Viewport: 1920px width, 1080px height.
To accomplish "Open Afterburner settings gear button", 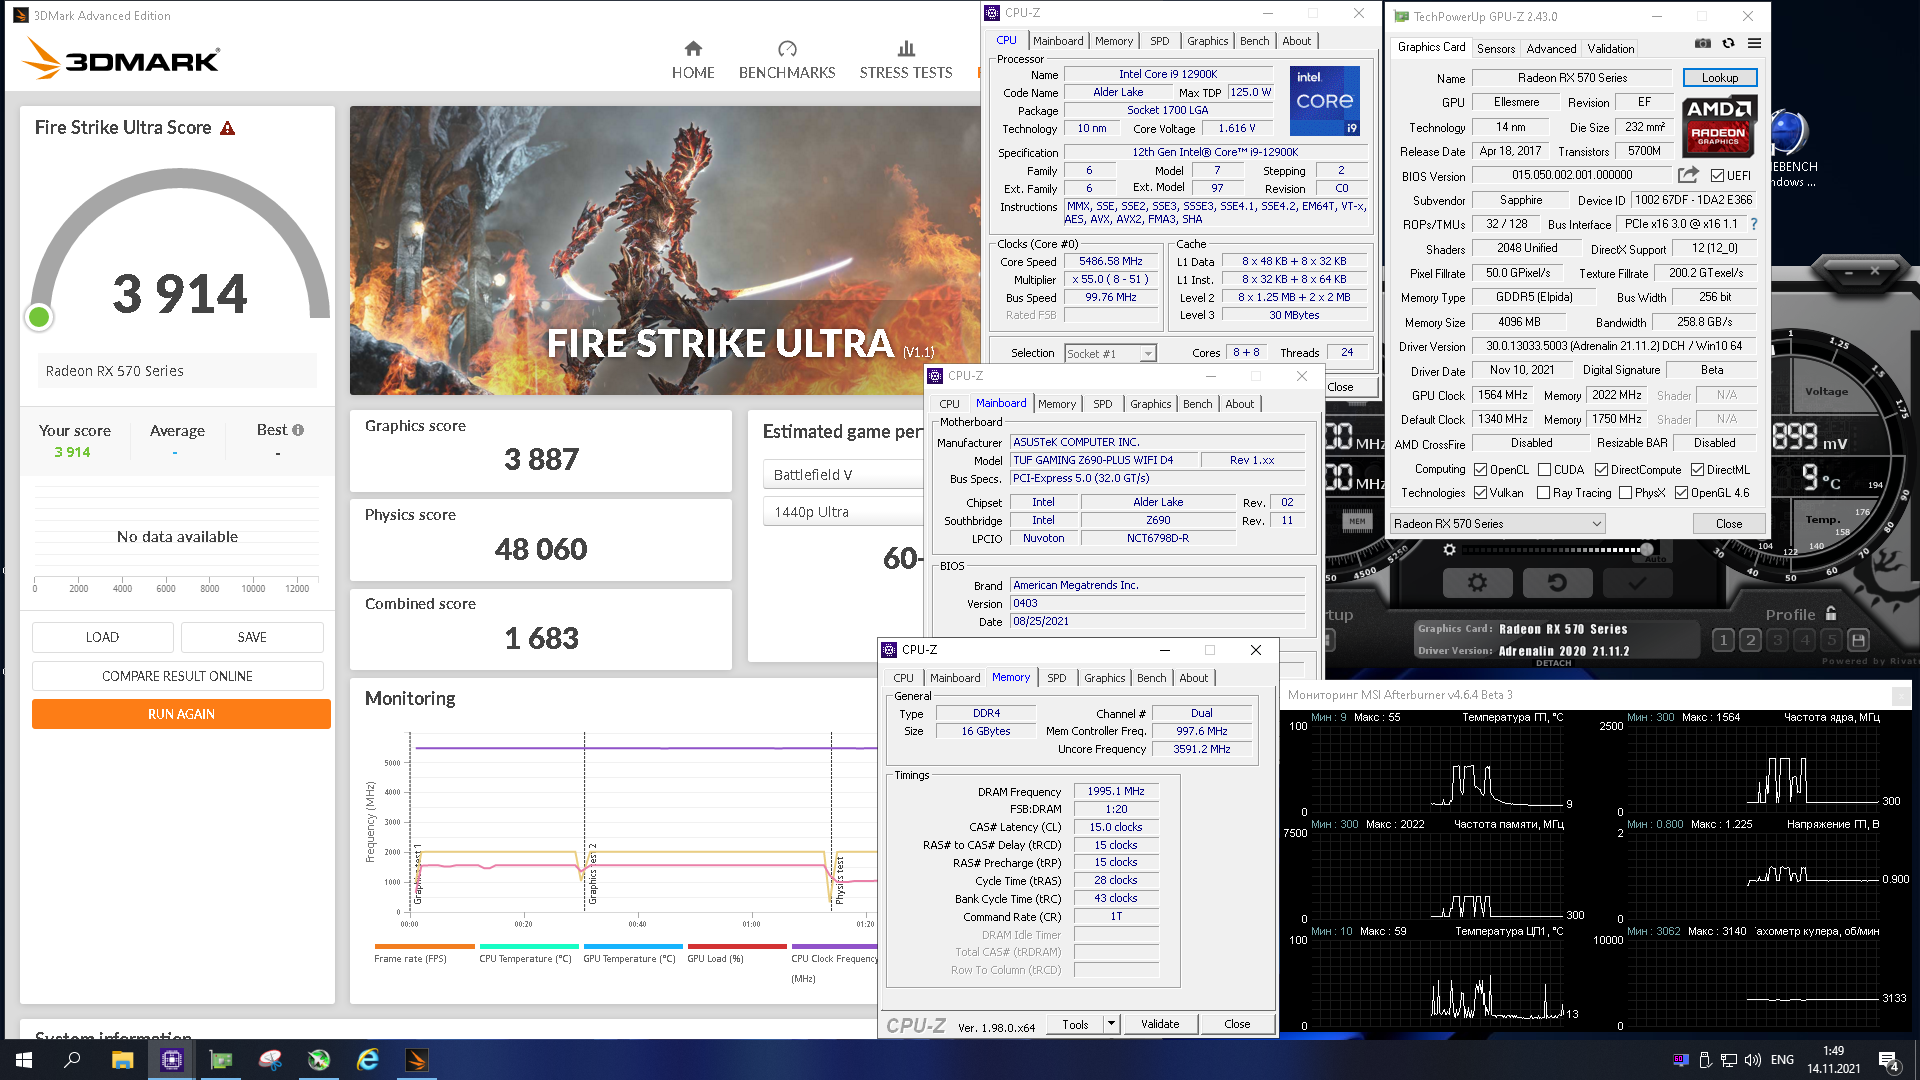I will coord(1477,583).
